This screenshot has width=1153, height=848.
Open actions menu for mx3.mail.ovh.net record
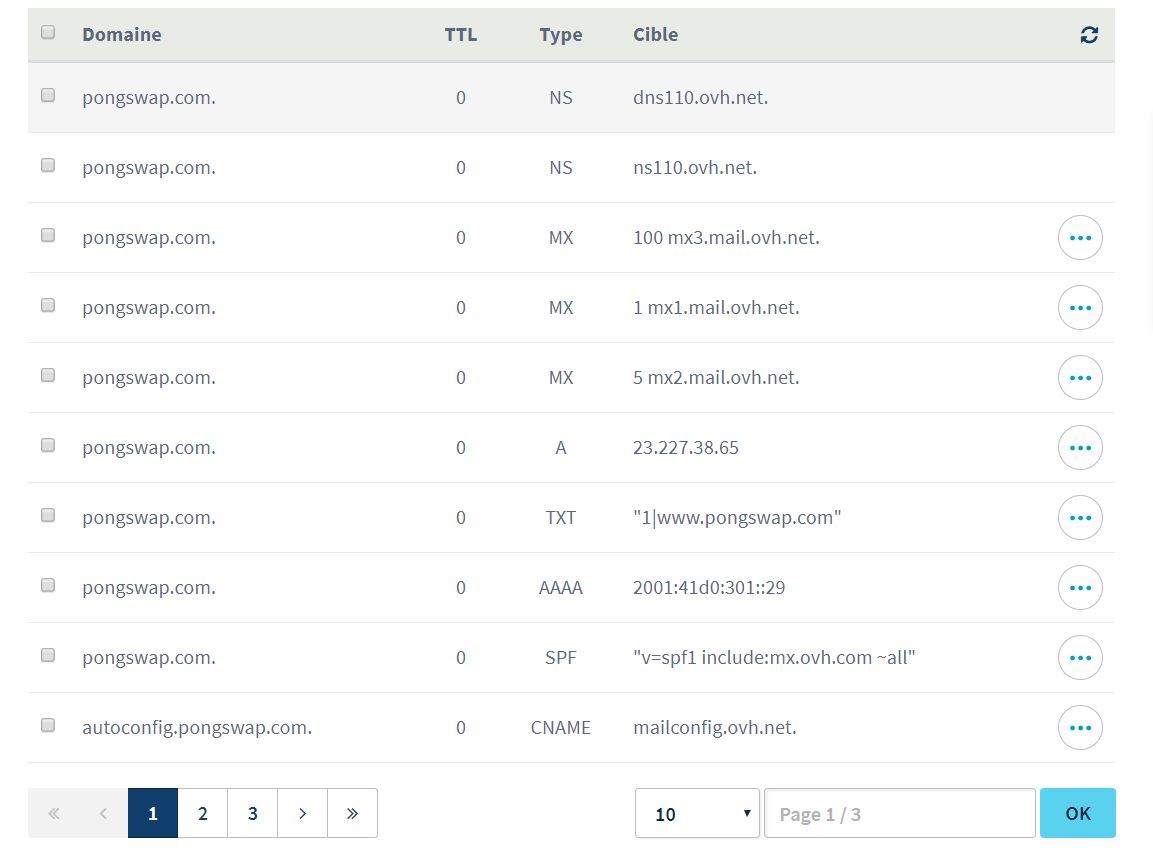point(1080,238)
